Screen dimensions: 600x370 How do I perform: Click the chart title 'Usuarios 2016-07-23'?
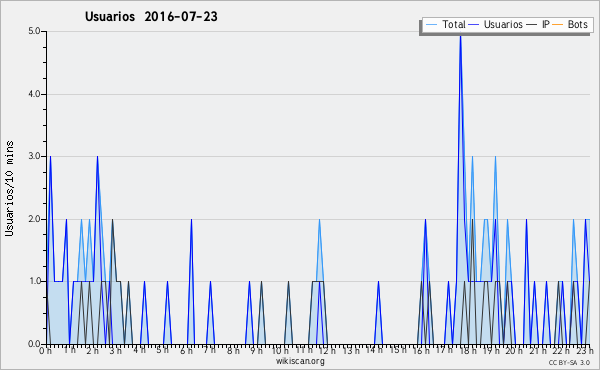(x=151, y=16)
